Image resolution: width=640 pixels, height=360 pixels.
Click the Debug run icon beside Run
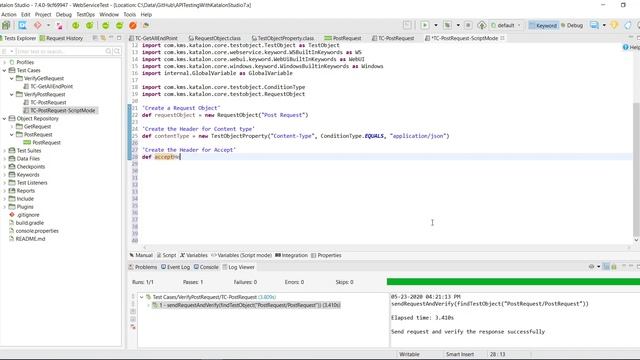pos(447,25)
